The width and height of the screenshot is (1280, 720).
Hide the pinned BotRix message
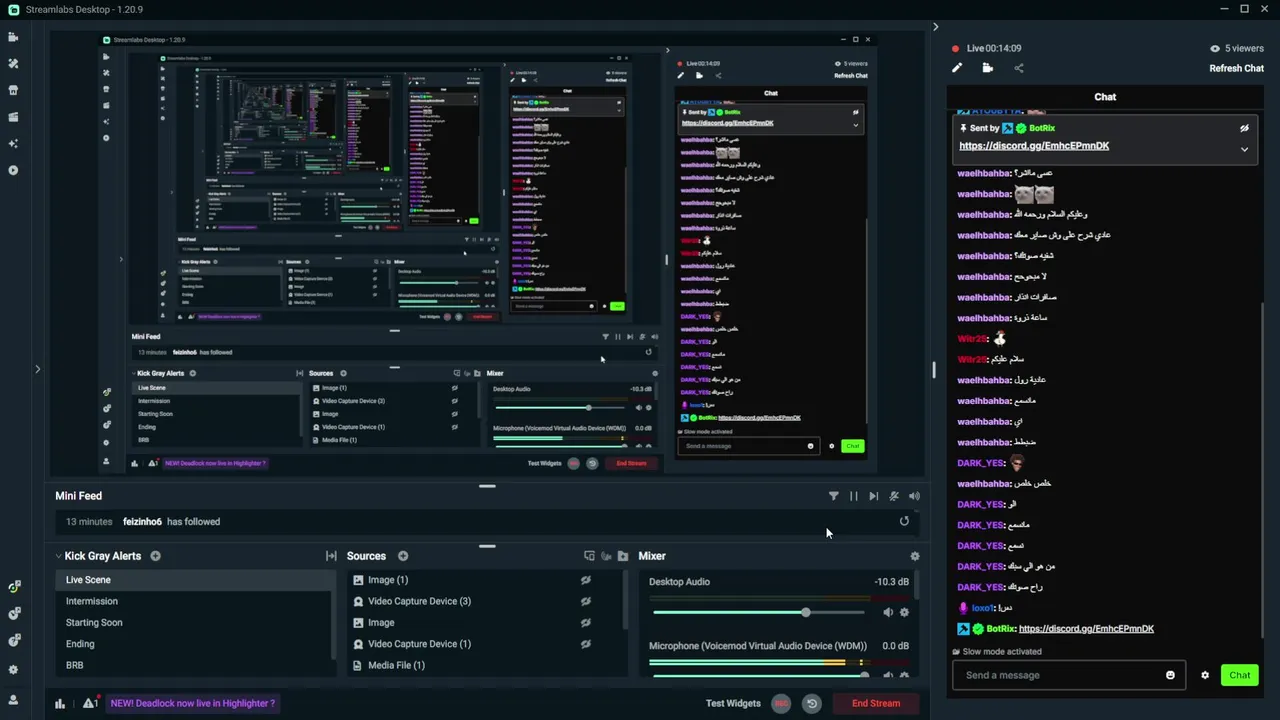click(x=1244, y=128)
